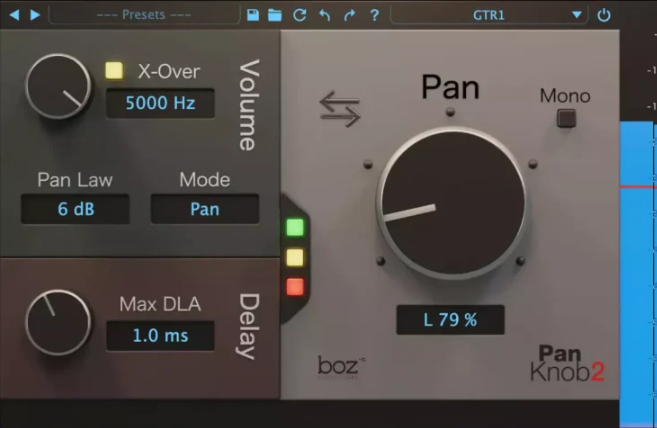Open preset folder icon
Viewport: 657px width, 428px height.
[275, 15]
